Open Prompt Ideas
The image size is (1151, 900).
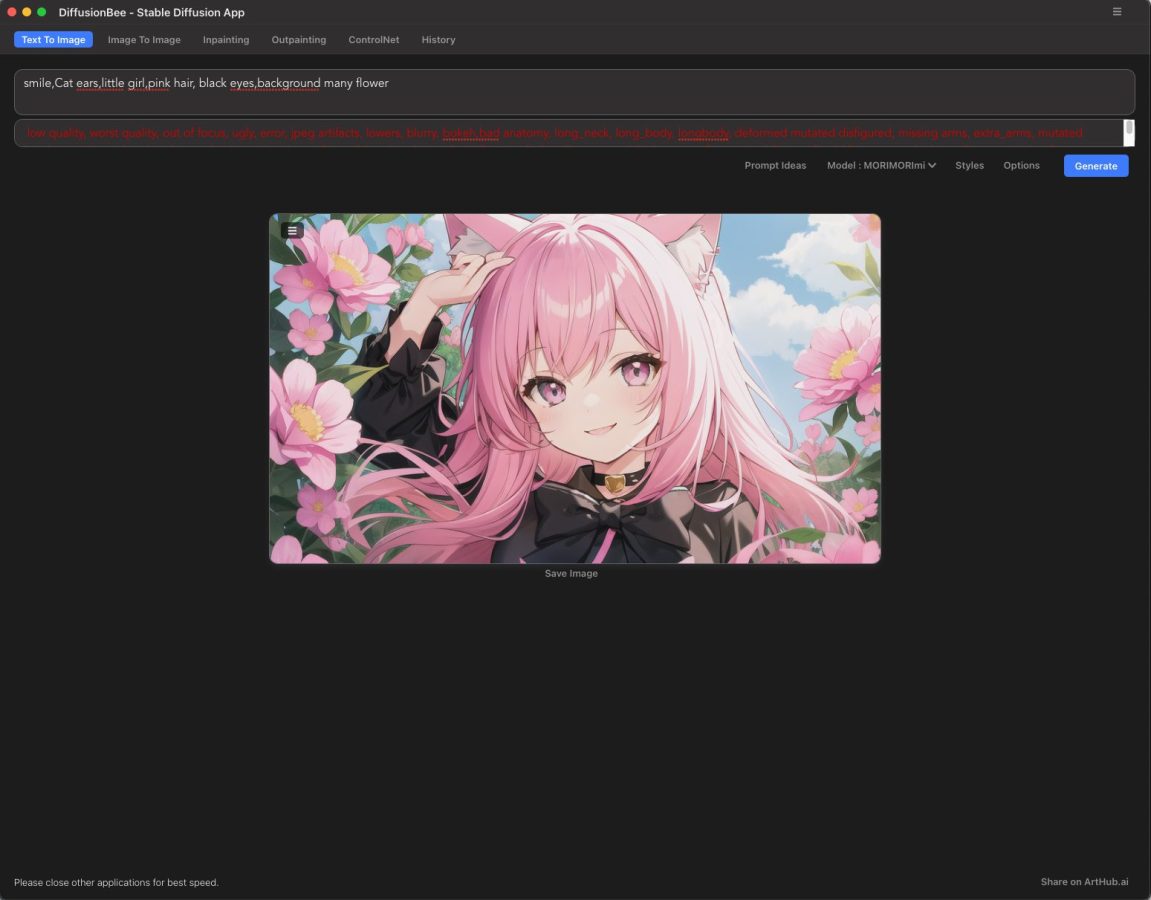(x=775, y=166)
